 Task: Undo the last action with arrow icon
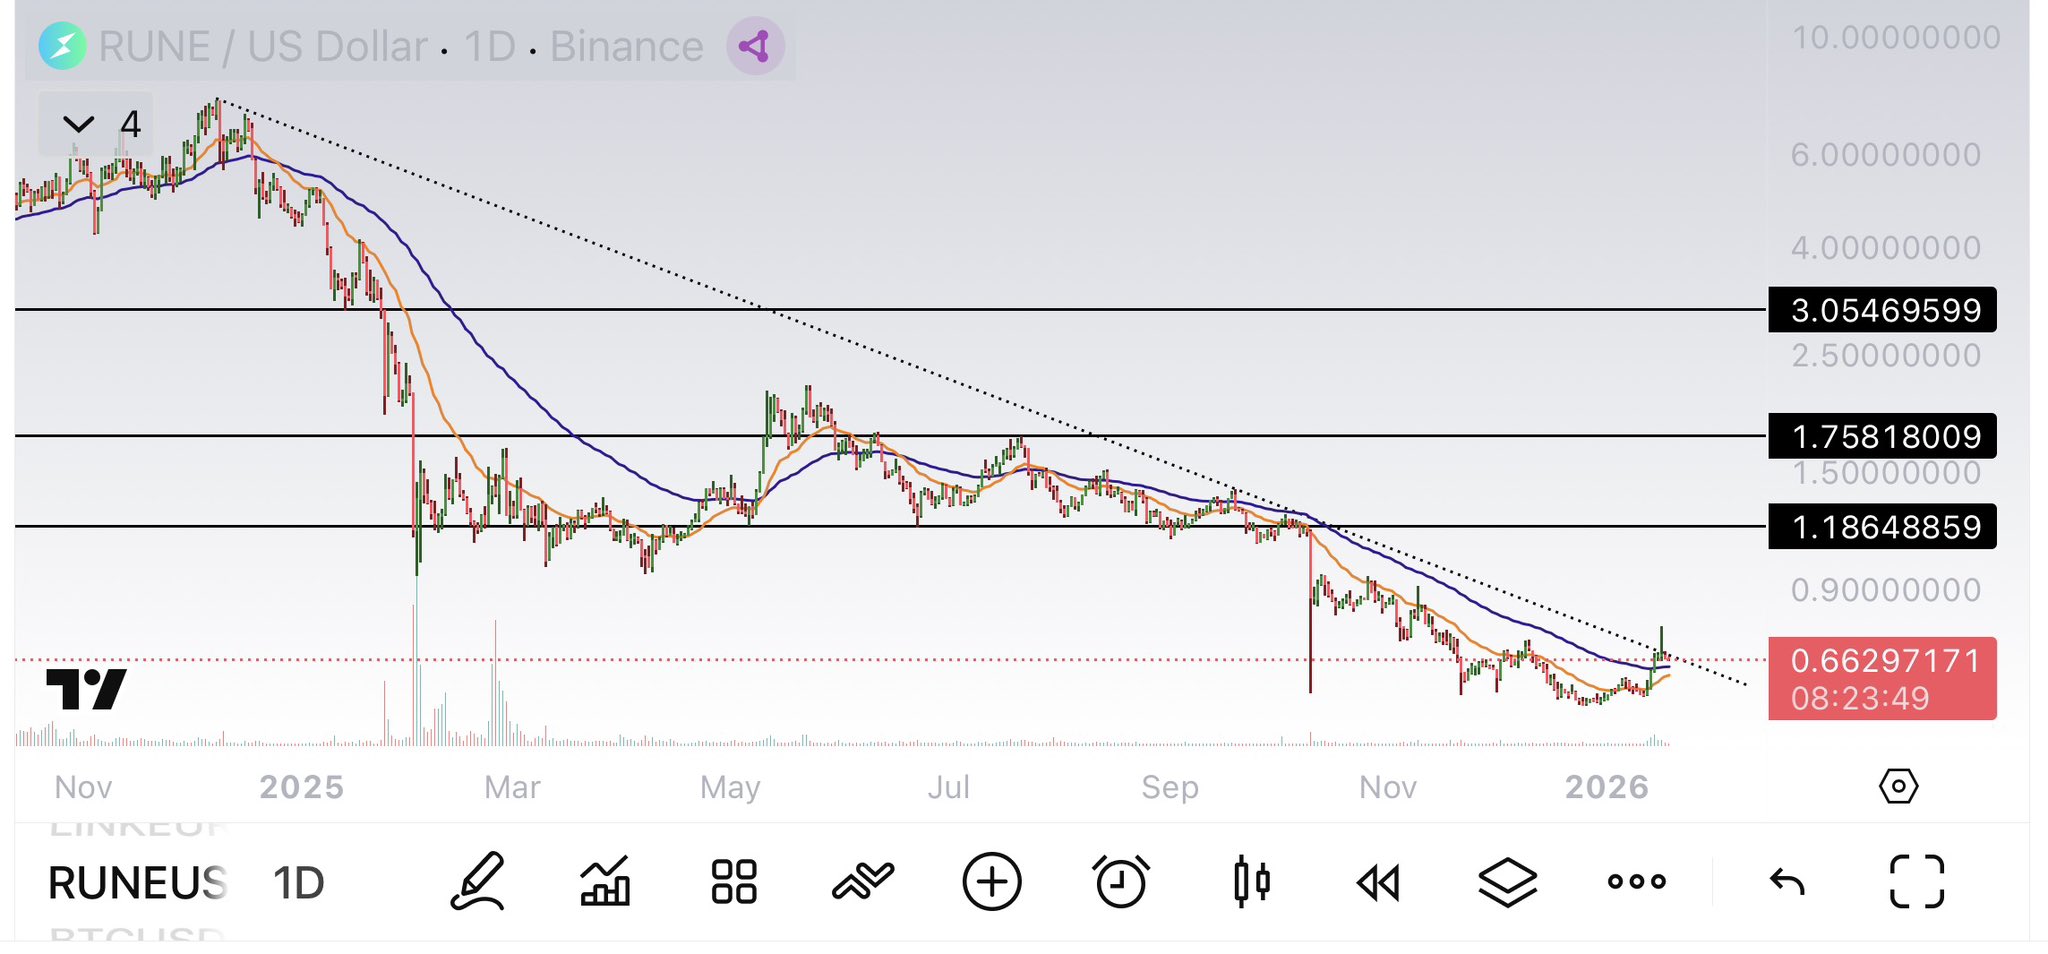tap(1787, 881)
